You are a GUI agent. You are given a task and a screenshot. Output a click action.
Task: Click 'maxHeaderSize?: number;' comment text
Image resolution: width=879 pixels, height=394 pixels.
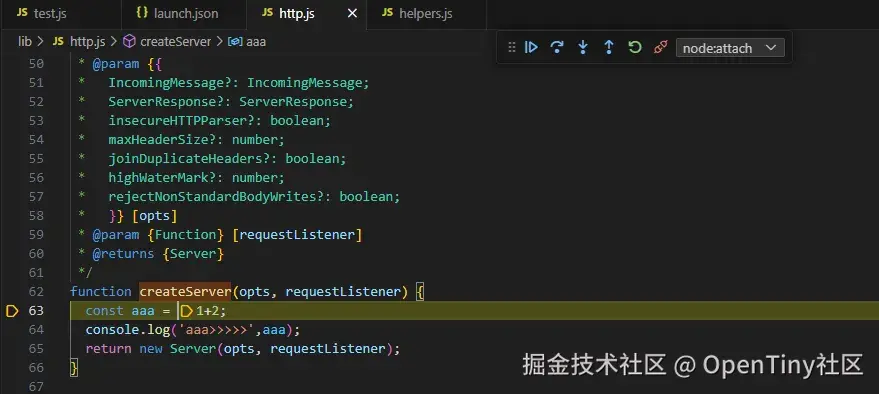(x=197, y=140)
